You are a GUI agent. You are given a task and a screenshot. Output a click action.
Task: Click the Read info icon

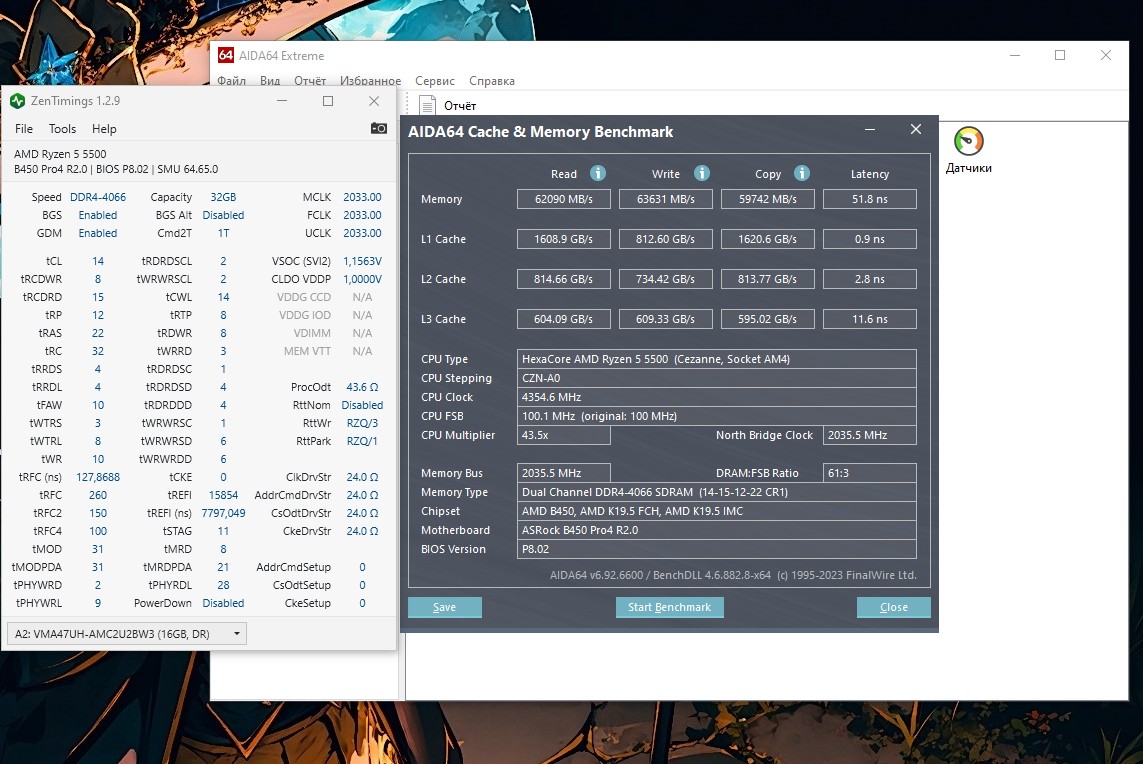[598, 173]
